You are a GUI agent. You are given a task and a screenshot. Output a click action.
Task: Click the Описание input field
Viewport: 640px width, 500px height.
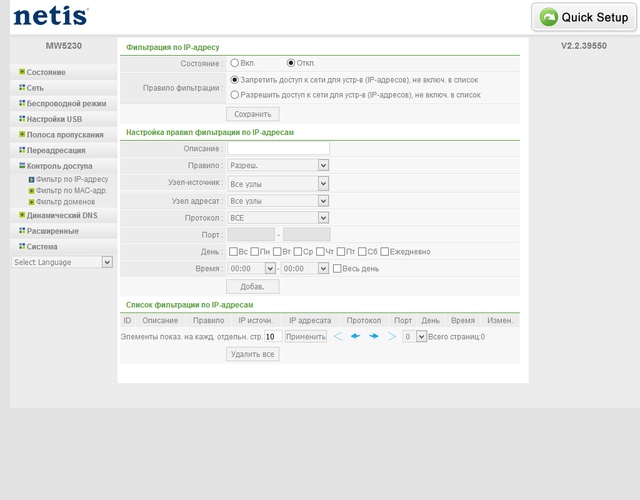278,148
